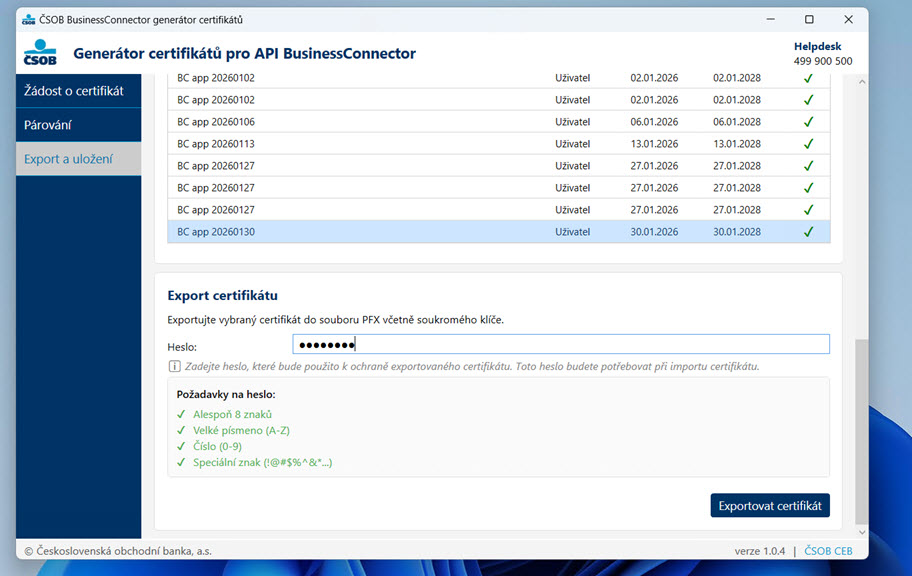Click checkmark next to Speciální znak requirement

tap(181, 463)
